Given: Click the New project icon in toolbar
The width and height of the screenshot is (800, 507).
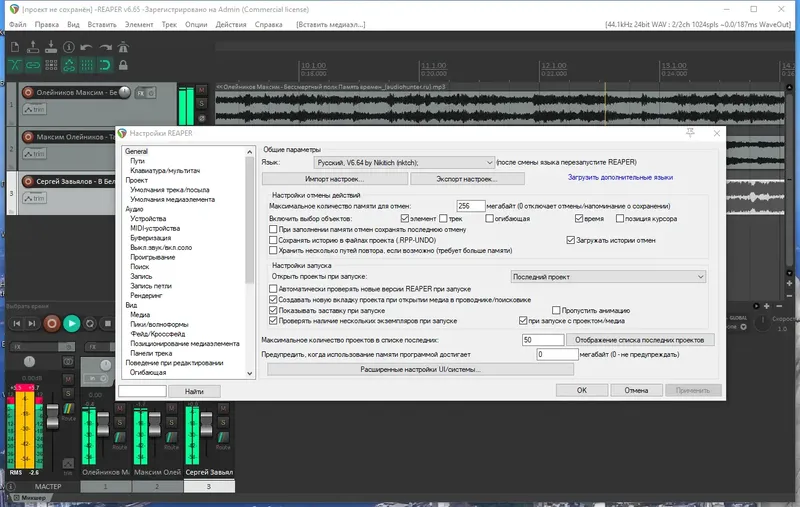Looking at the screenshot, I should [x=15, y=47].
